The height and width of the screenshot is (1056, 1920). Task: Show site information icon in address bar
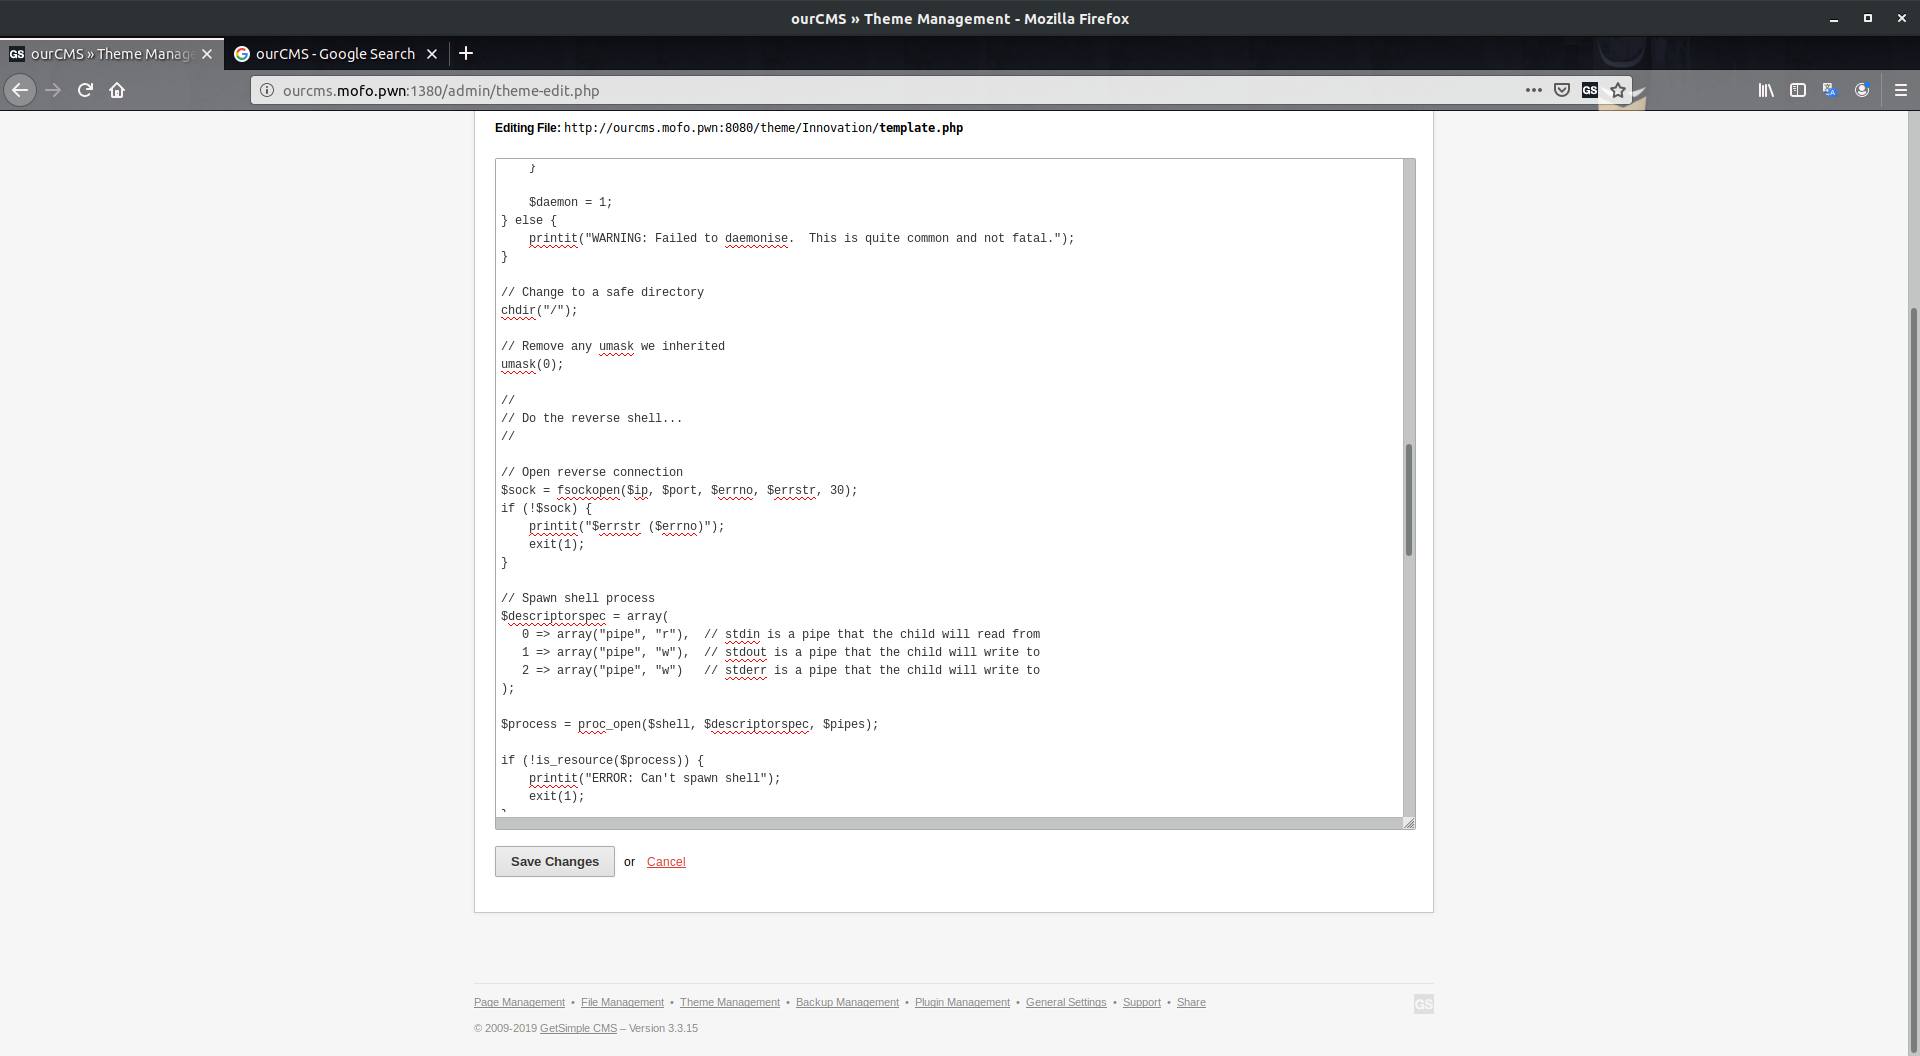267,90
